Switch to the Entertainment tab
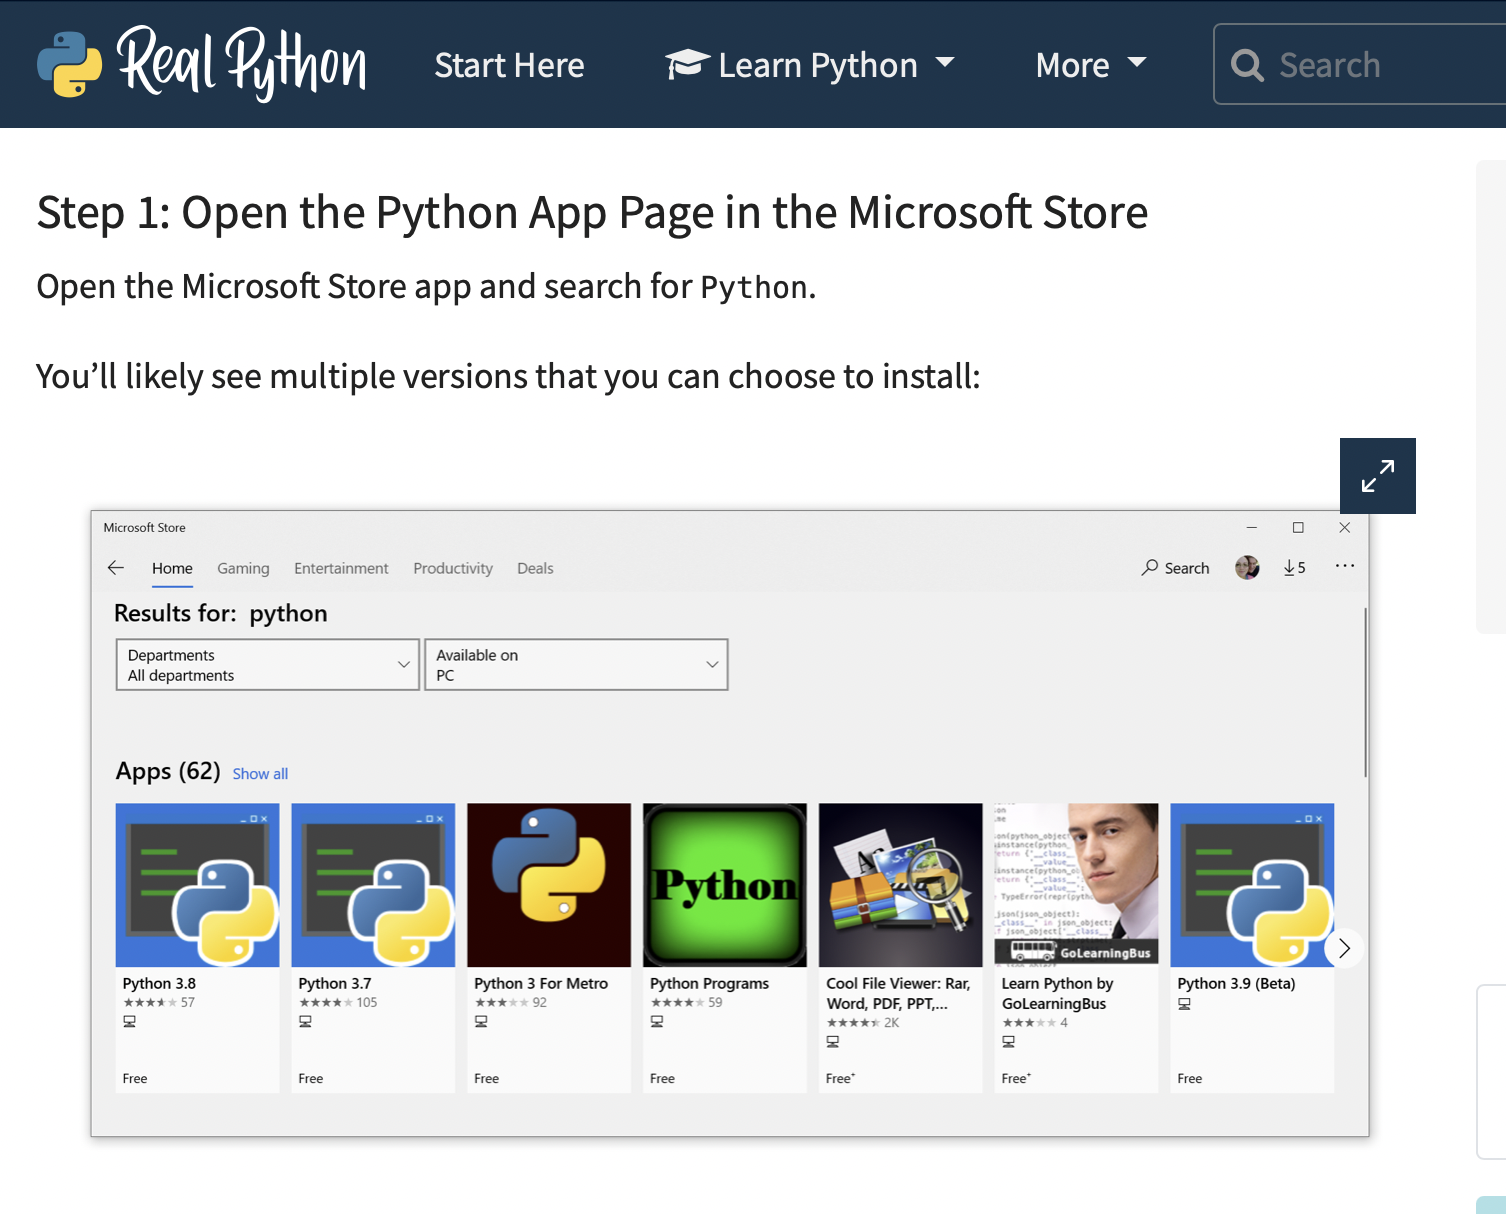This screenshot has width=1506, height=1214. pos(341,568)
